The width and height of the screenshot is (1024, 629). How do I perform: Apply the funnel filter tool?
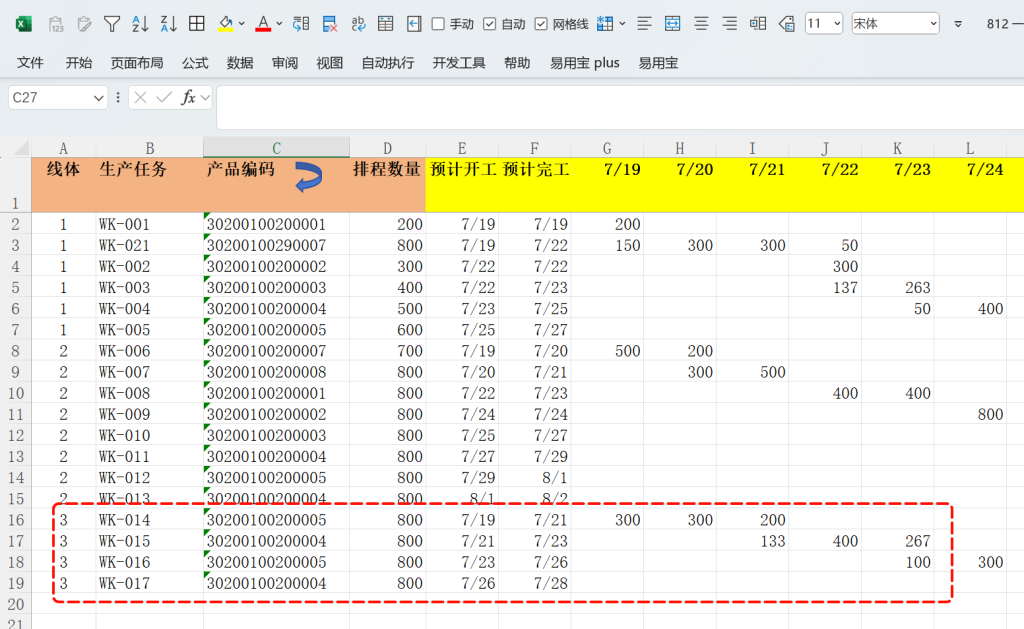112,24
